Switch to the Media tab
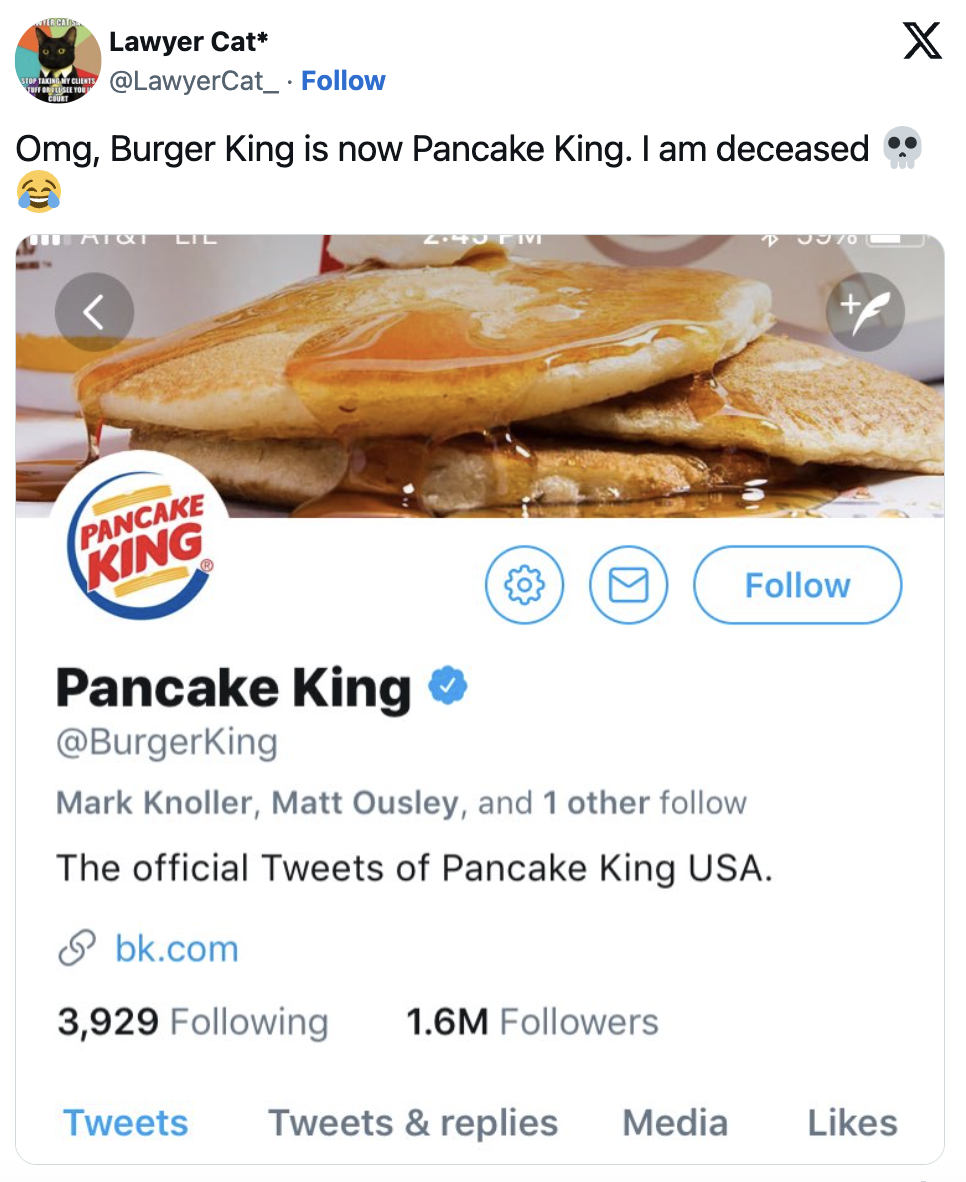Screen dimensions: 966x1182 coord(675,1123)
